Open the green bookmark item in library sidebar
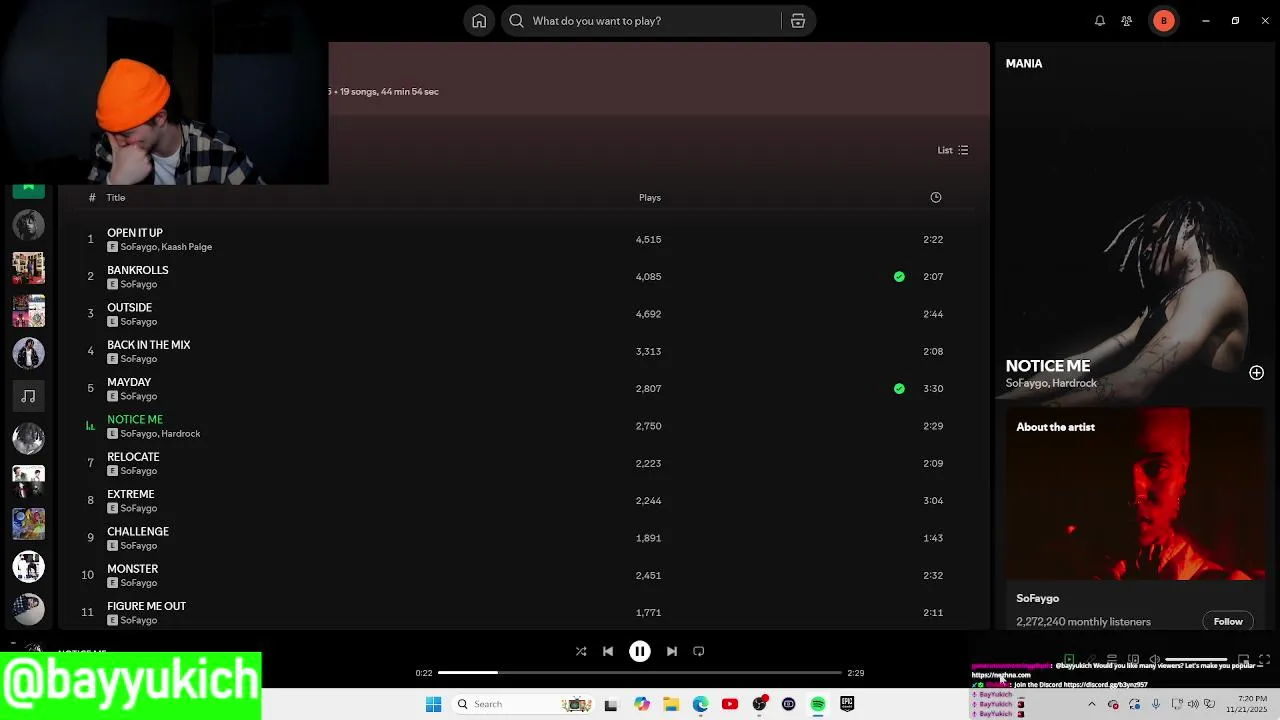The image size is (1280, 720). pyautogui.click(x=28, y=188)
